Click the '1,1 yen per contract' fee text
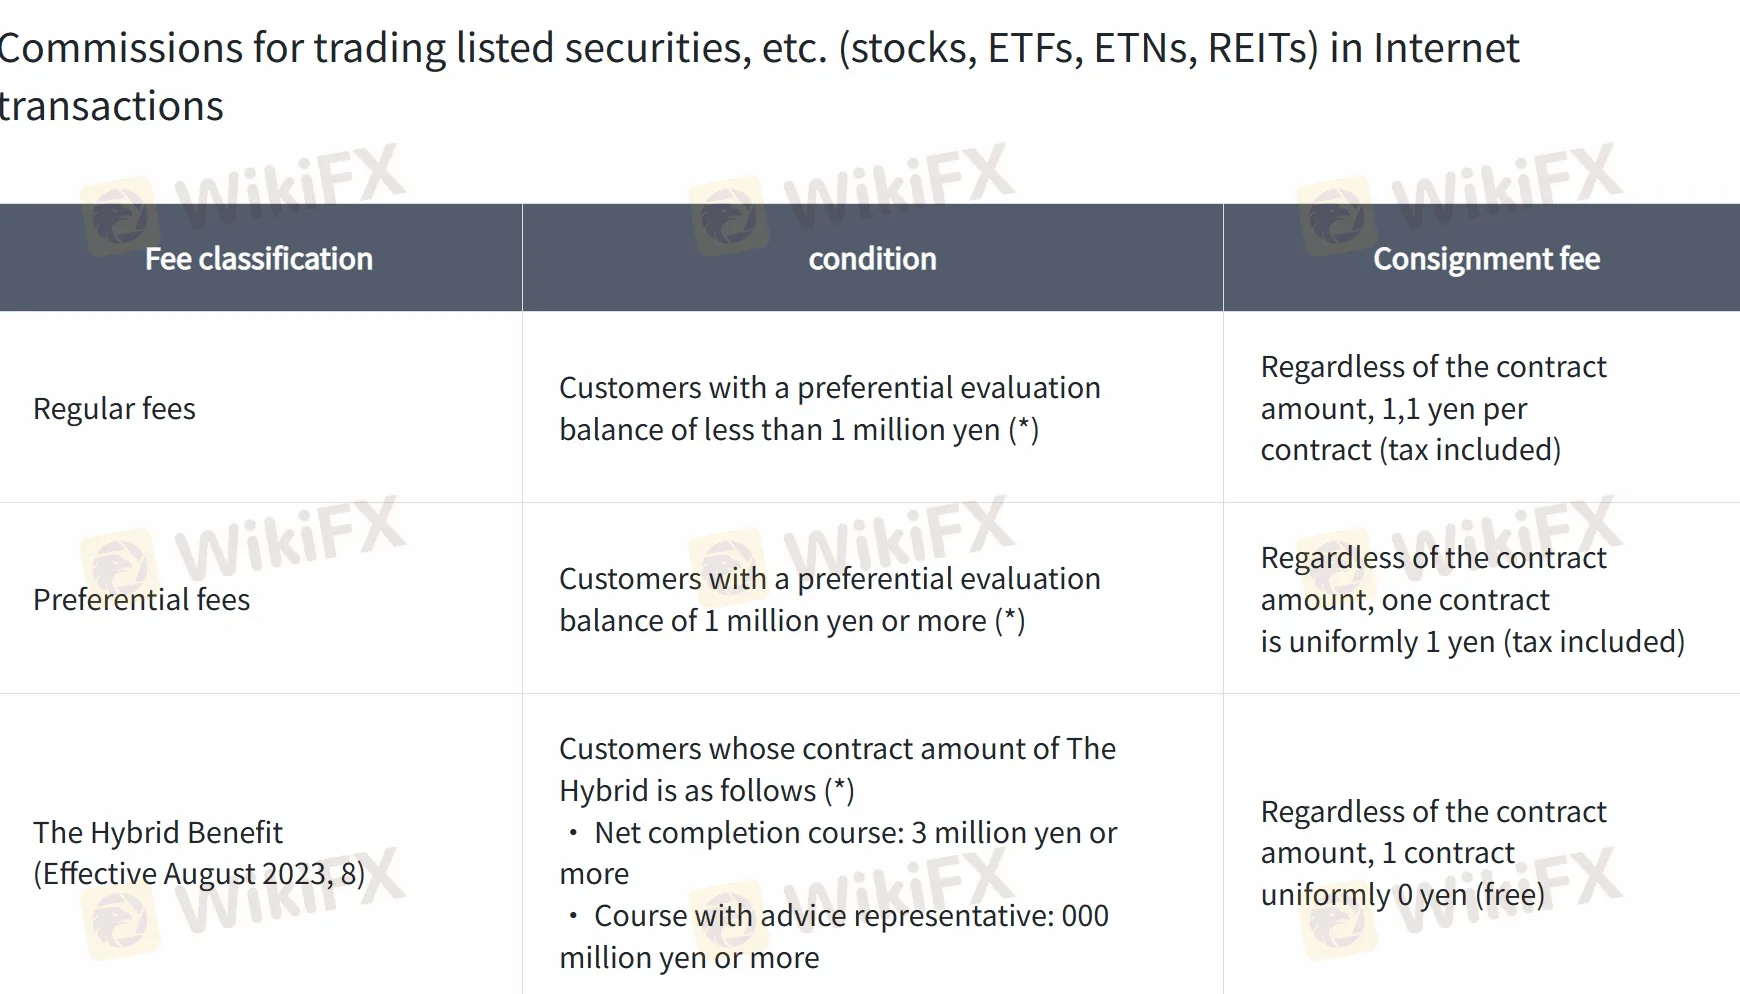 (1410, 429)
